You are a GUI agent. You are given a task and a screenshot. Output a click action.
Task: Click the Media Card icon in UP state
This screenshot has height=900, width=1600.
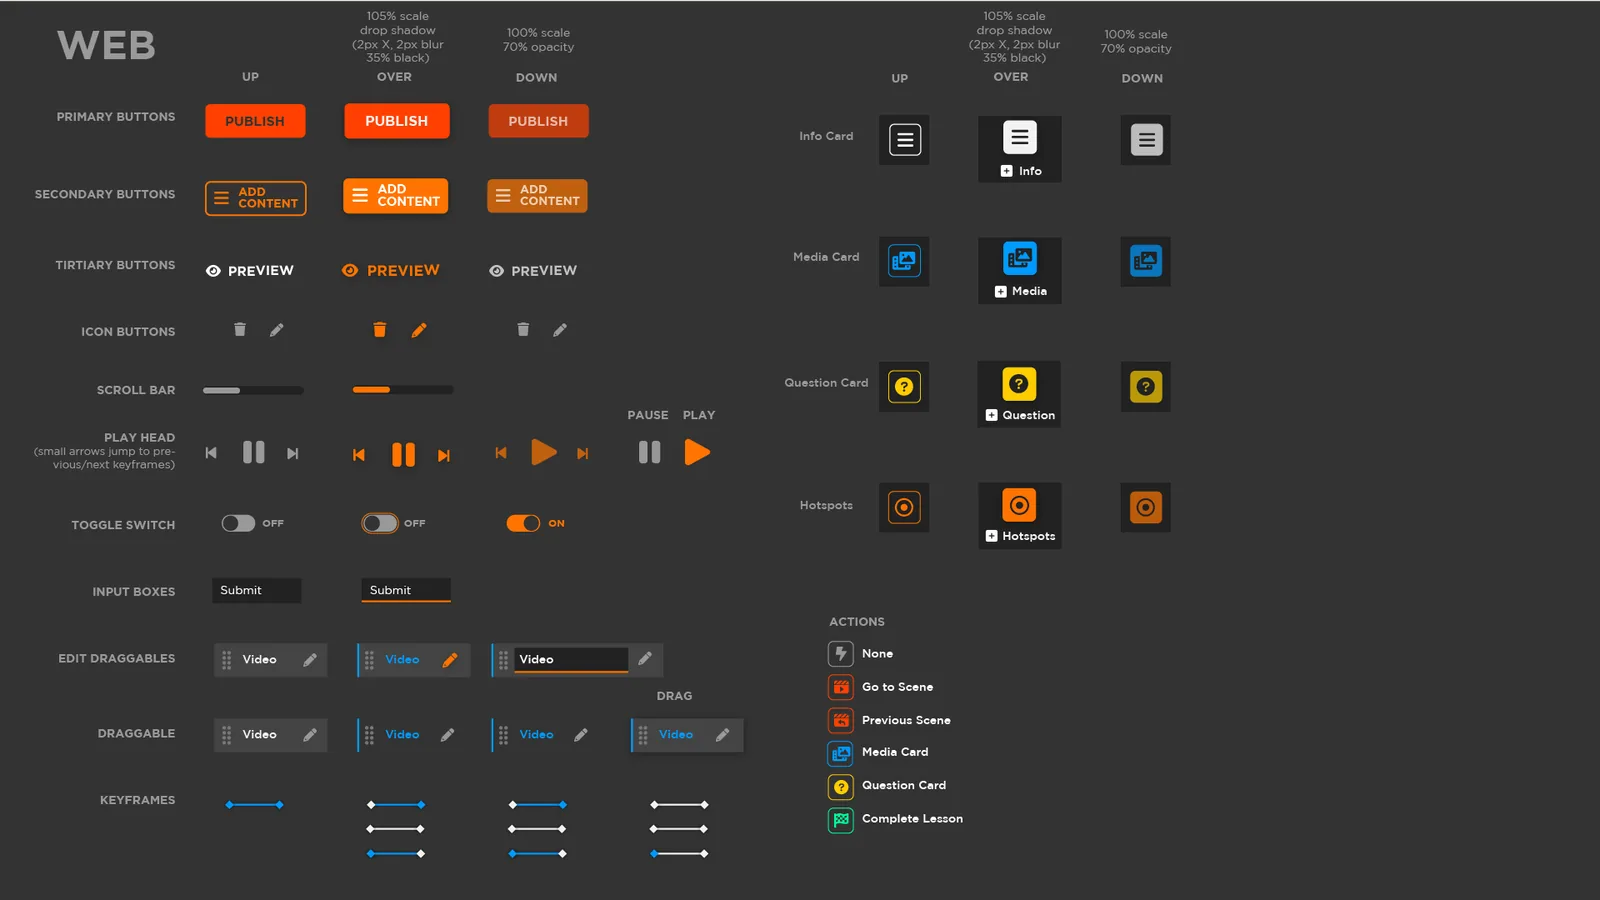click(x=904, y=261)
